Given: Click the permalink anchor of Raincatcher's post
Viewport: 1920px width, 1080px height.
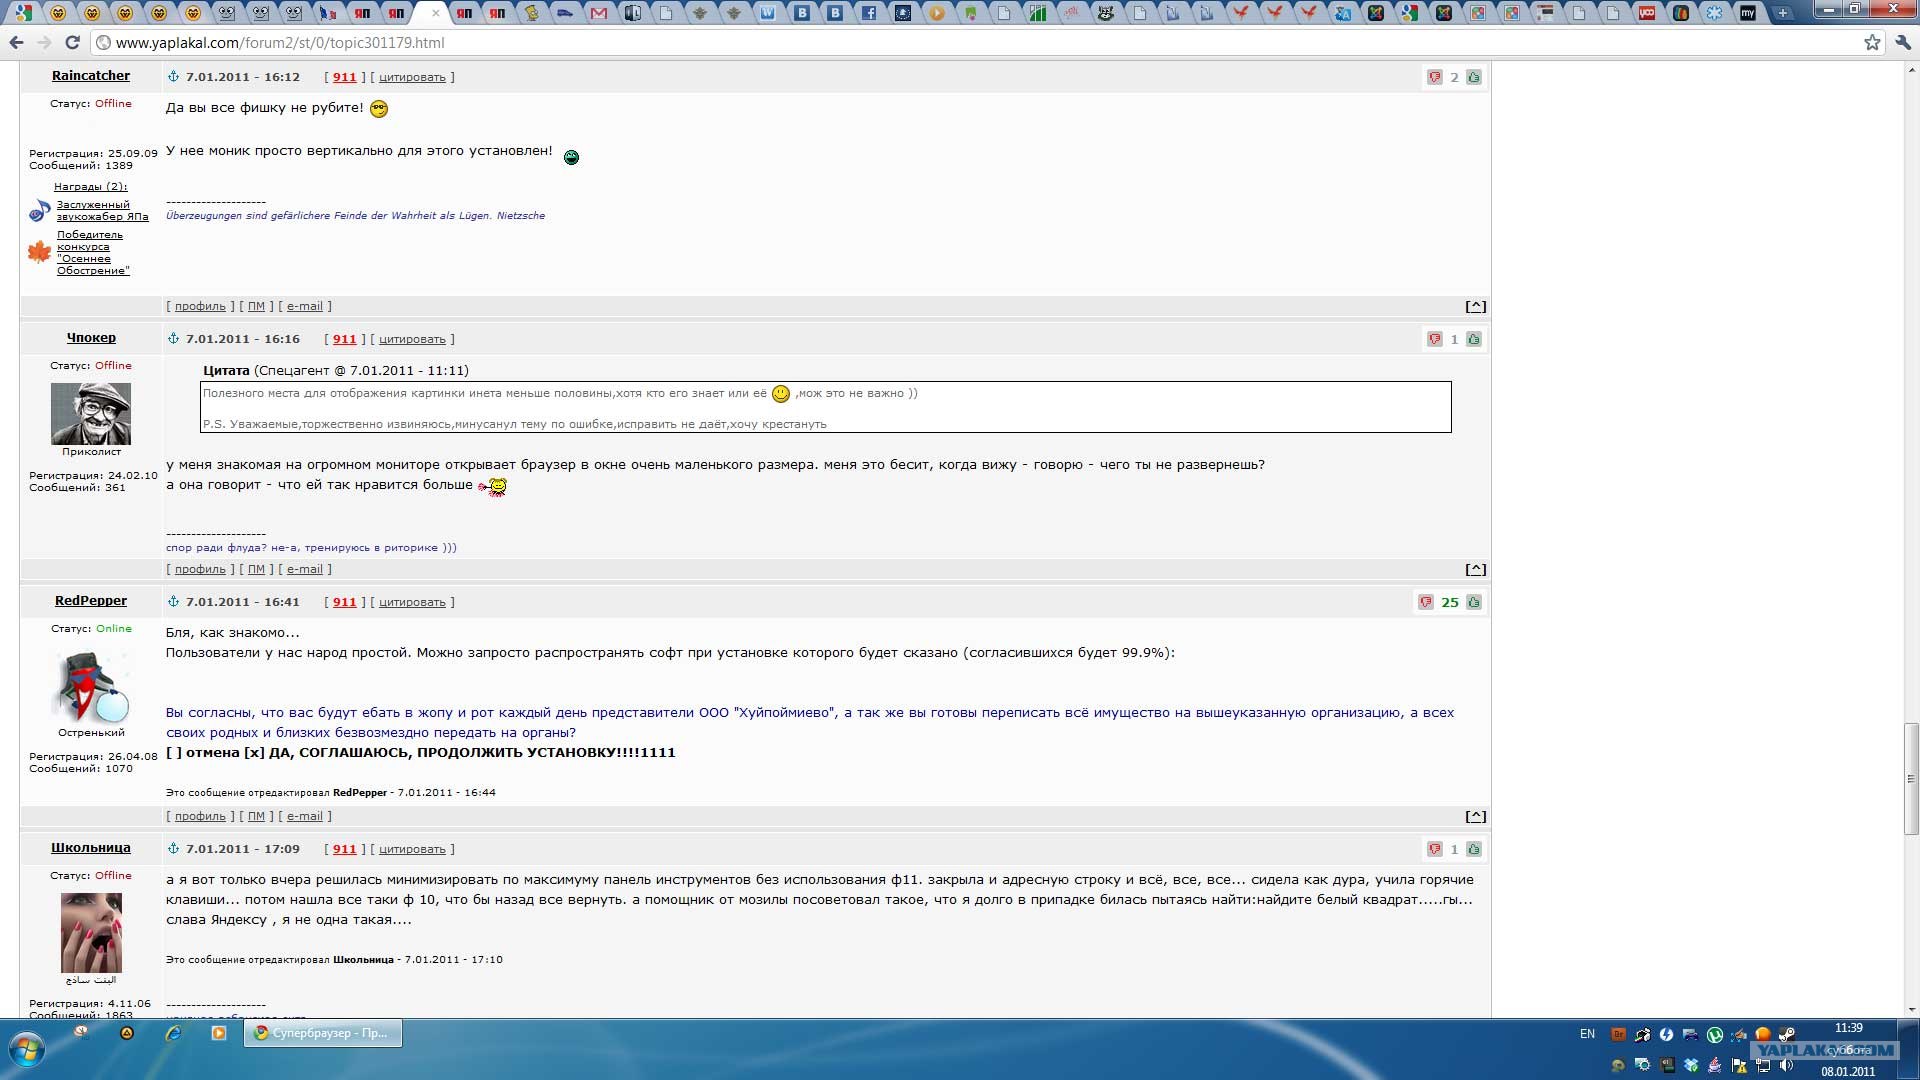Looking at the screenshot, I should [x=173, y=77].
